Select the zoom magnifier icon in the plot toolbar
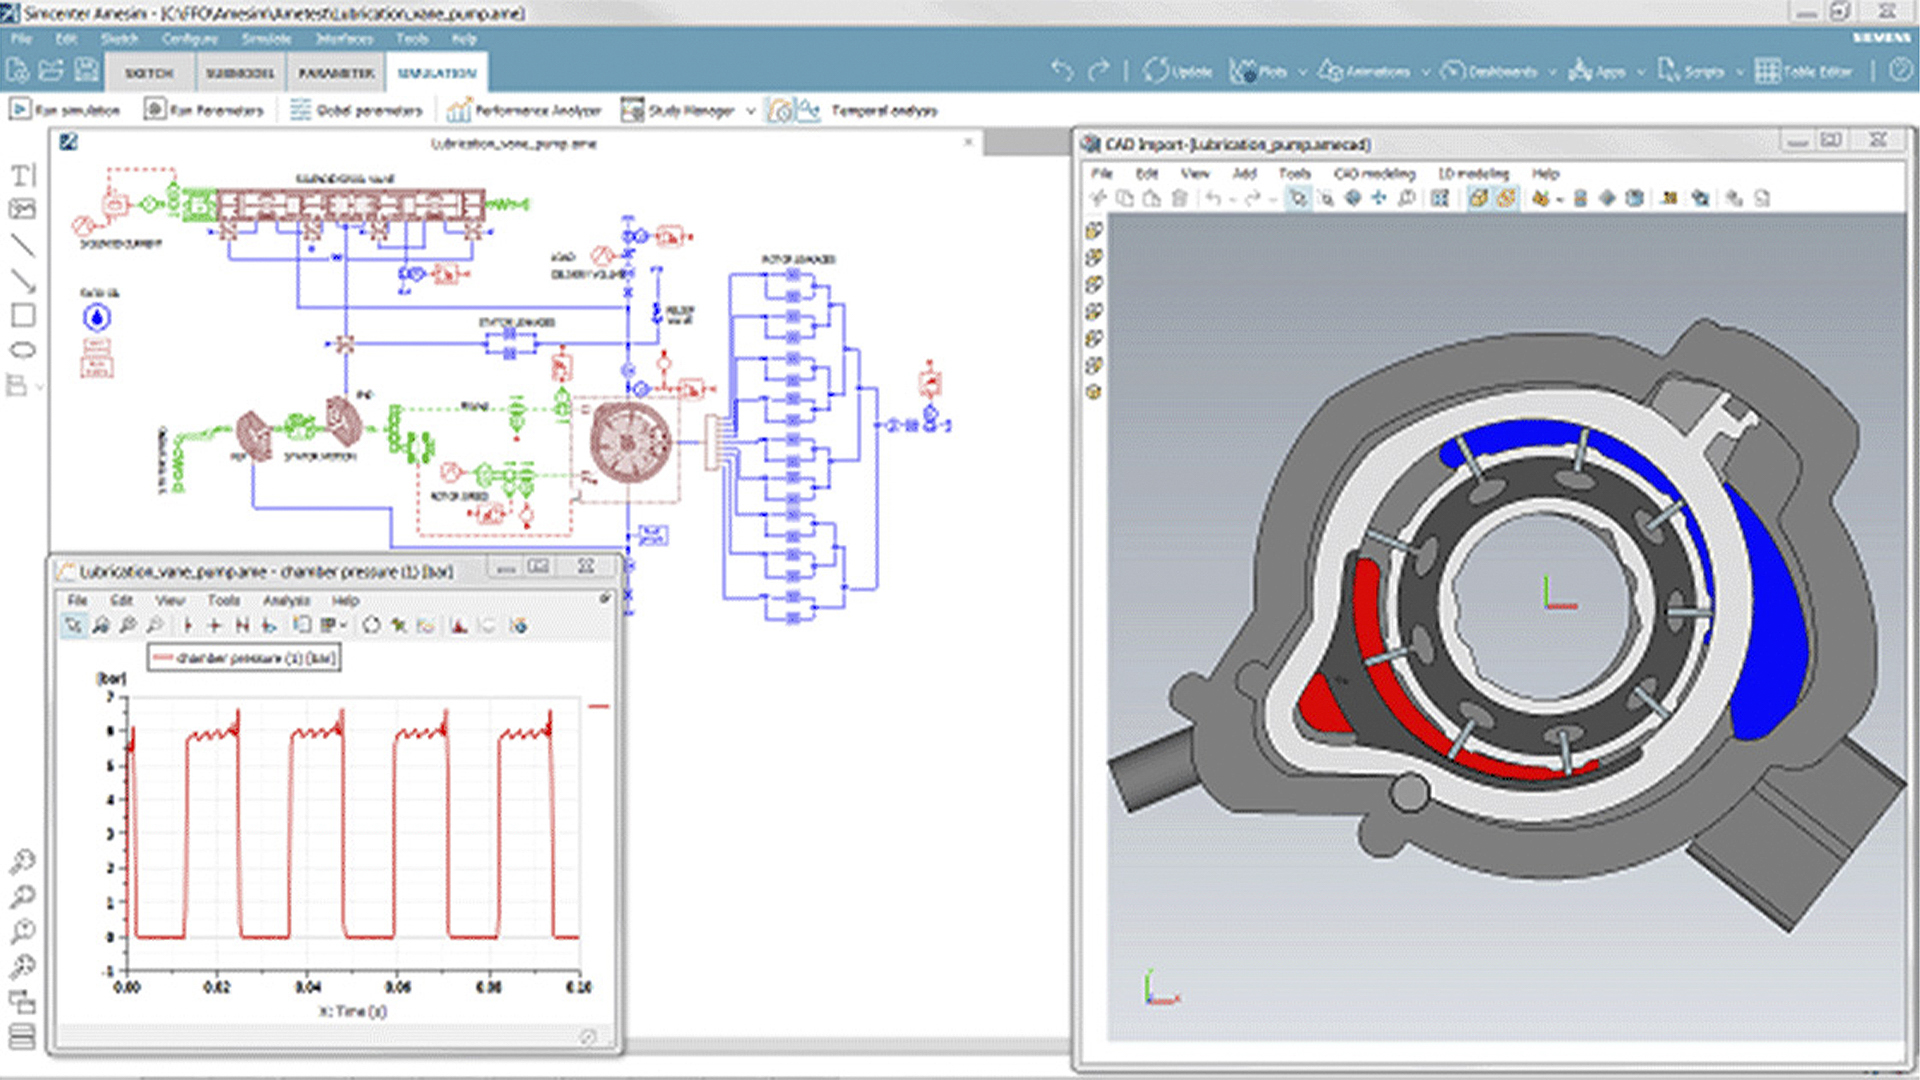The width and height of the screenshot is (1920, 1080). [100, 624]
